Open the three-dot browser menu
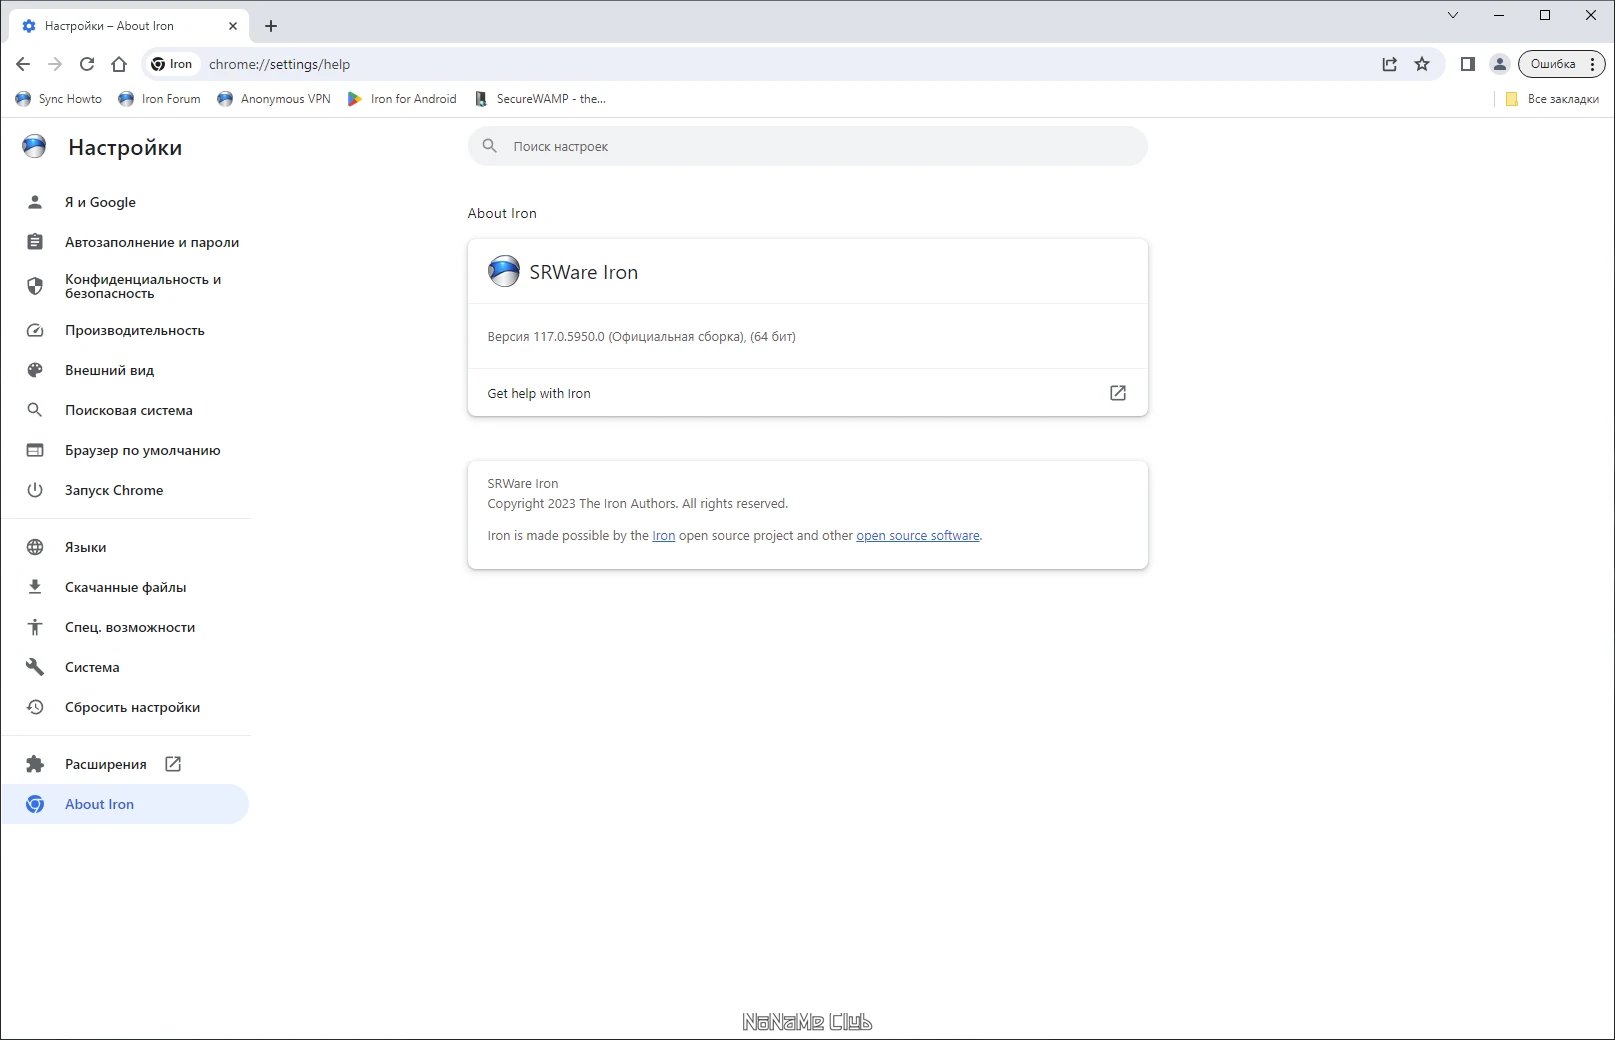 point(1593,64)
